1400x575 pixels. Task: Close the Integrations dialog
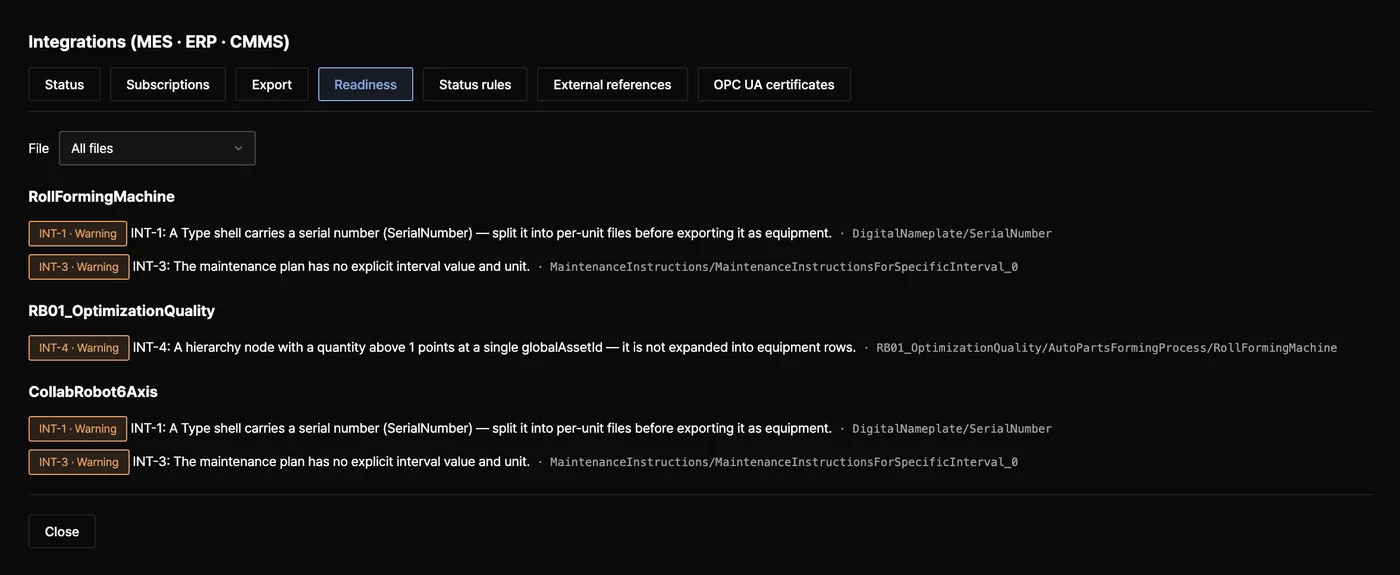[62, 532]
